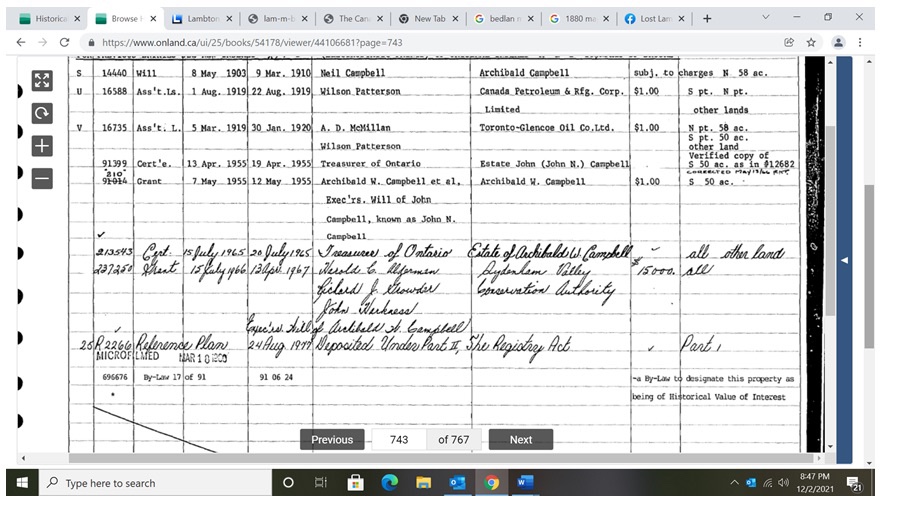Viewport: 919px width, 516px height.
Task: Click the share page icon in address bar
Action: pos(788,43)
